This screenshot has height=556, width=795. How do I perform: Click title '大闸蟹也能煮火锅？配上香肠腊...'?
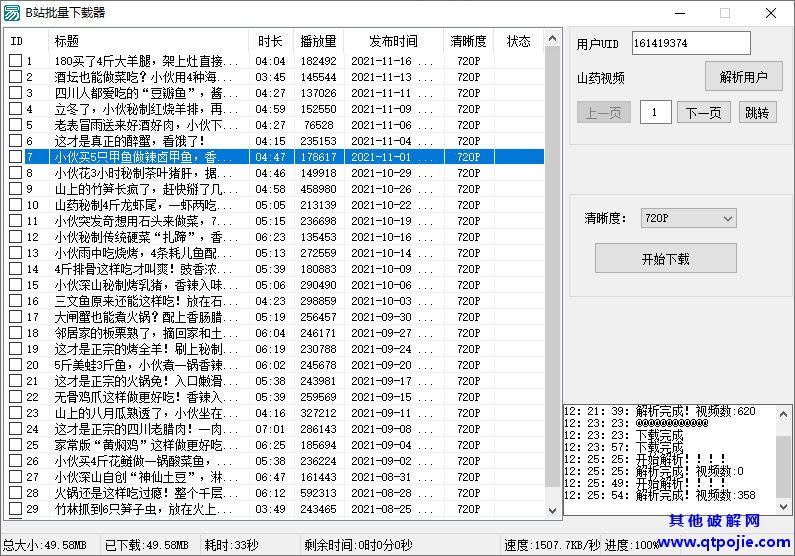(x=146, y=317)
